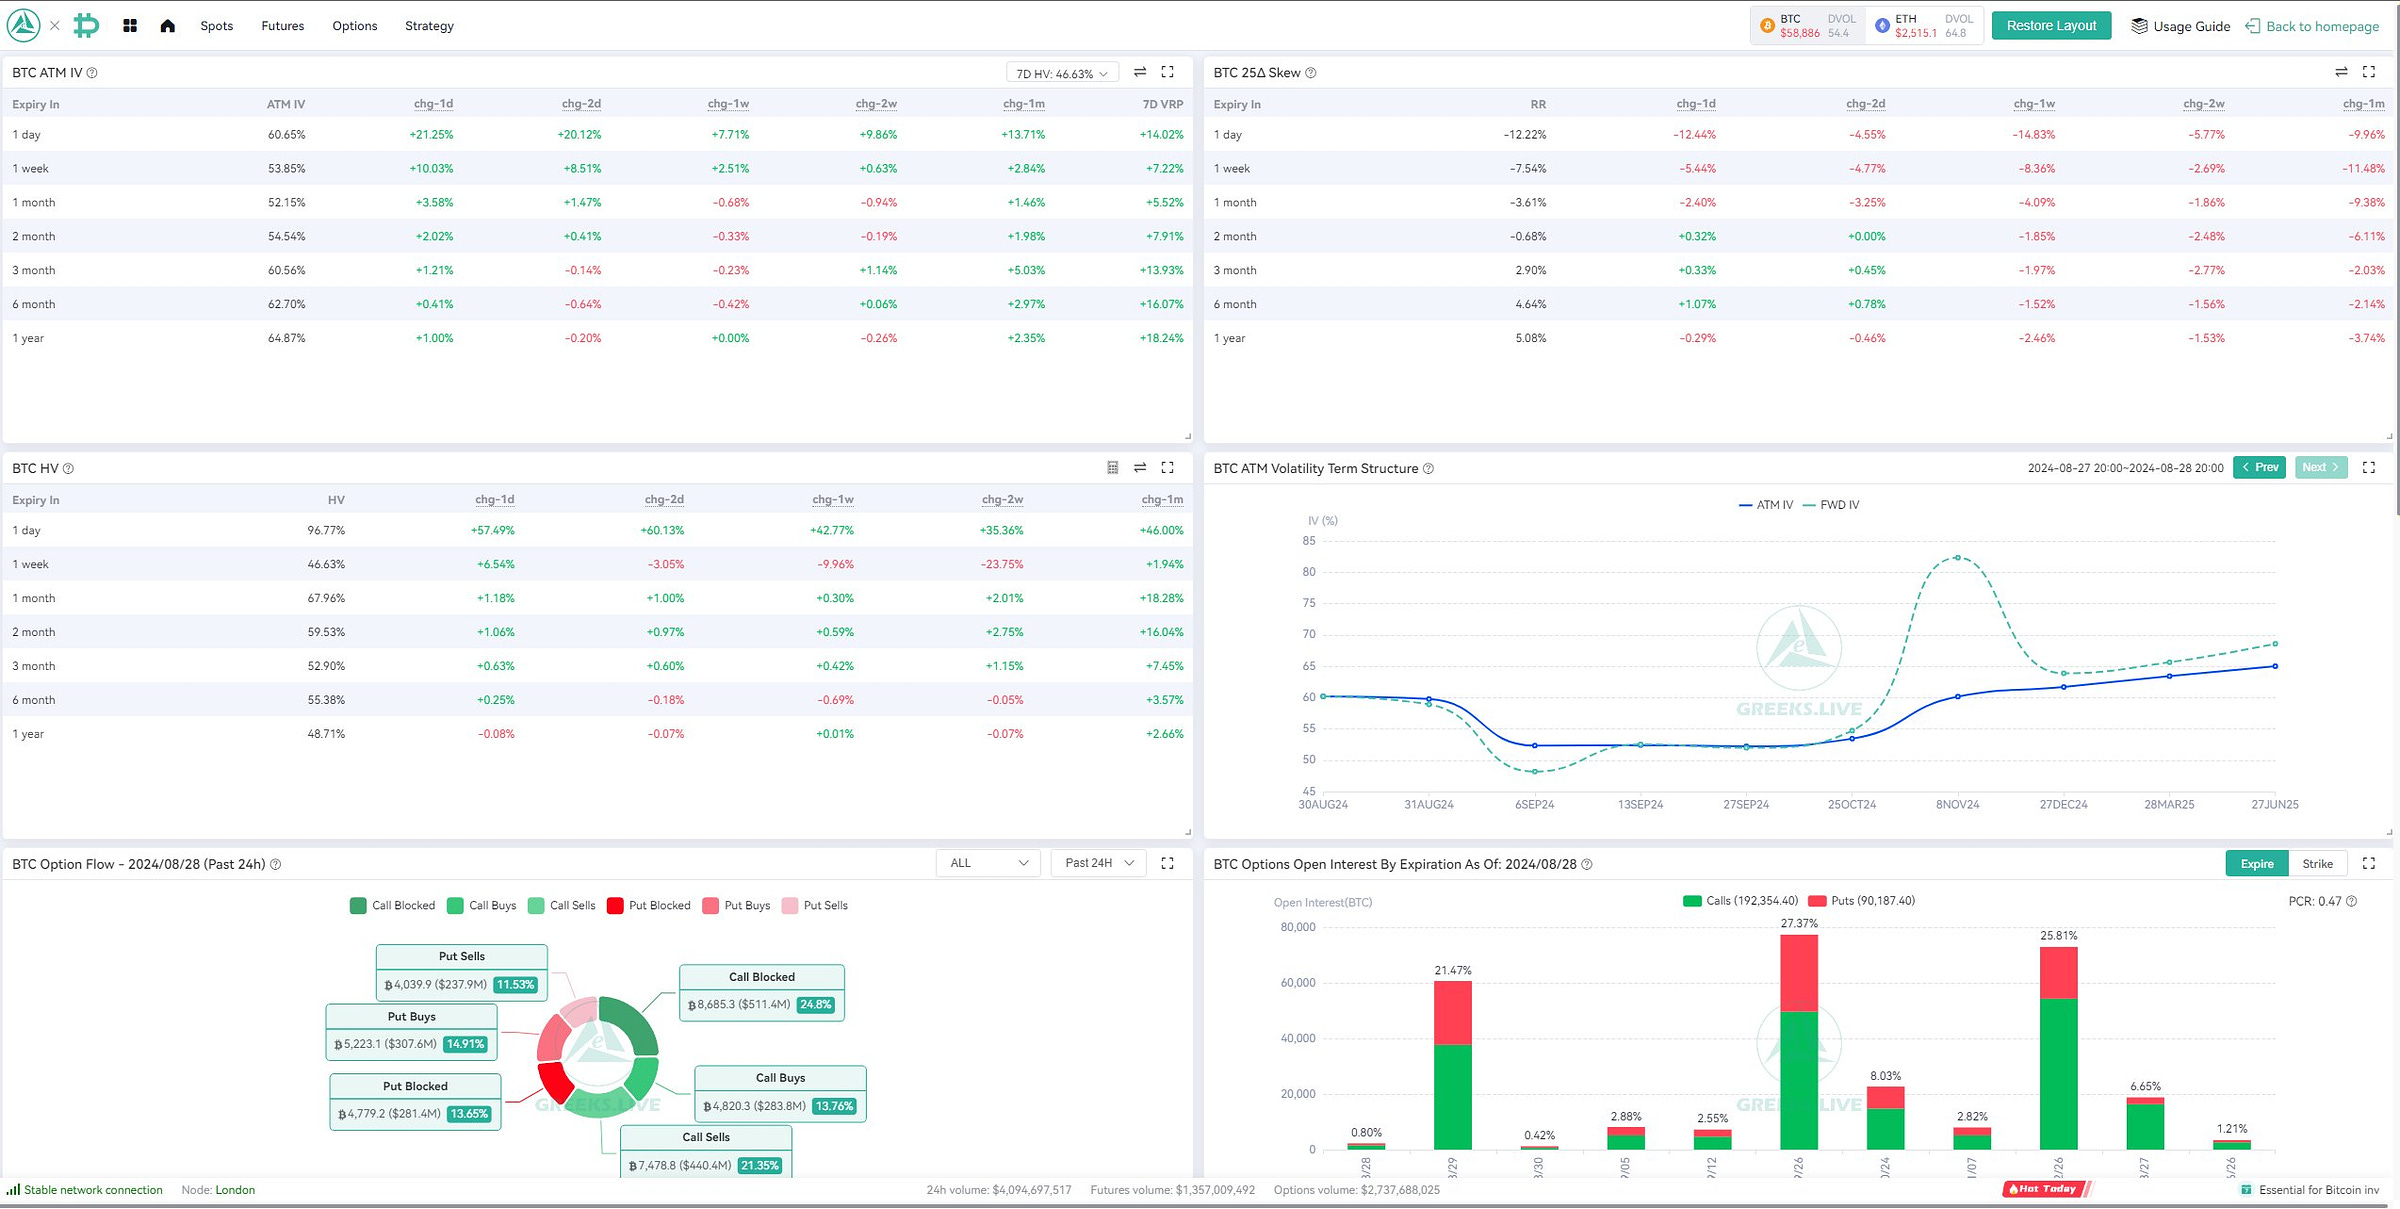Click the 7D VRP column header
This screenshot has height=1209, width=2400.
pyautogui.click(x=1163, y=104)
